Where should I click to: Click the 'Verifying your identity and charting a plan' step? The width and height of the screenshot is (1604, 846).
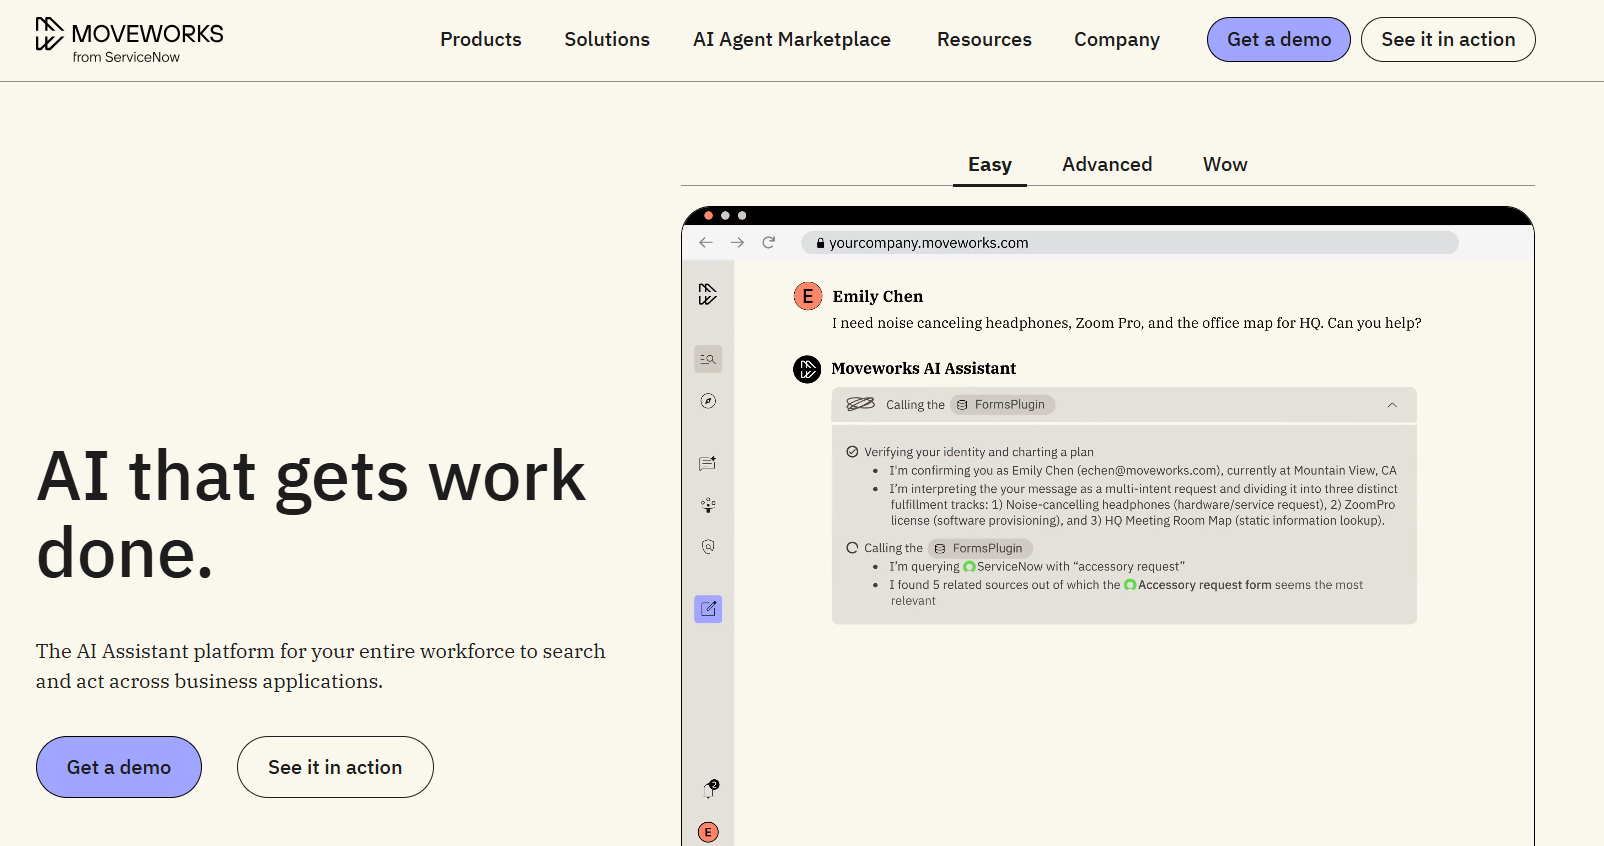(x=970, y=452)
